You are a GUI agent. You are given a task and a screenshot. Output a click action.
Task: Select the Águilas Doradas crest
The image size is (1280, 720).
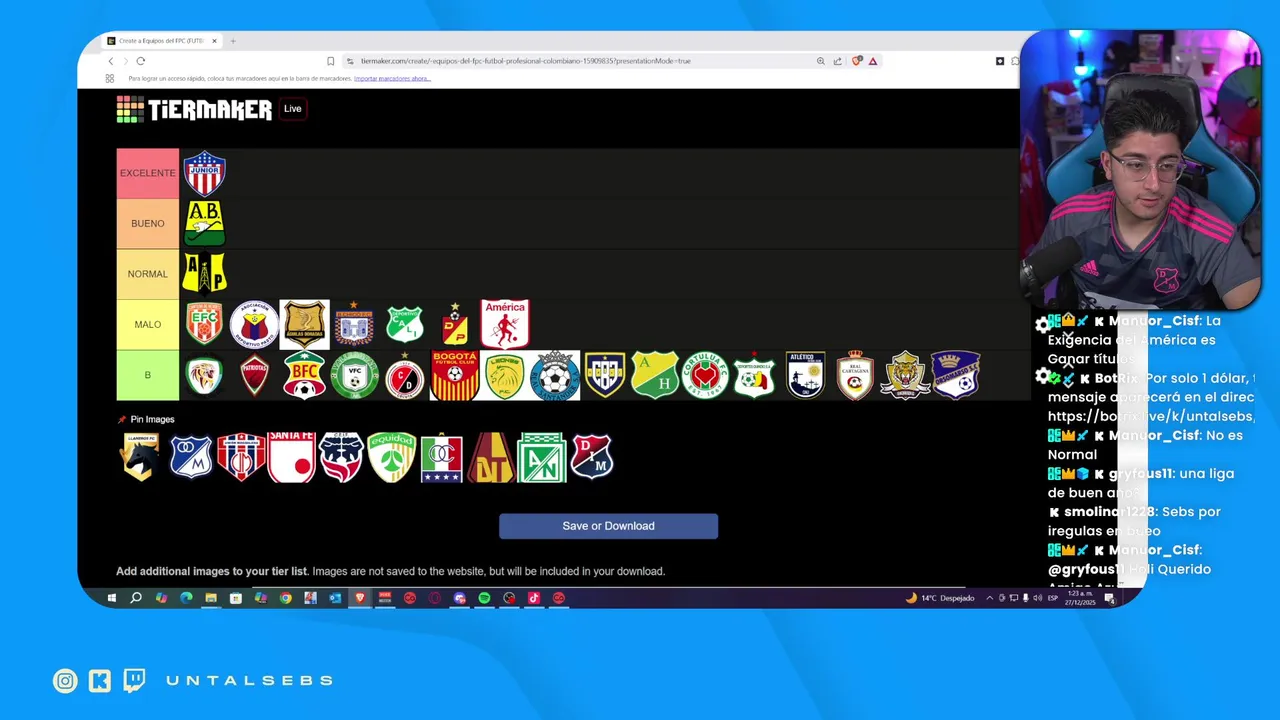coord(304,324)
